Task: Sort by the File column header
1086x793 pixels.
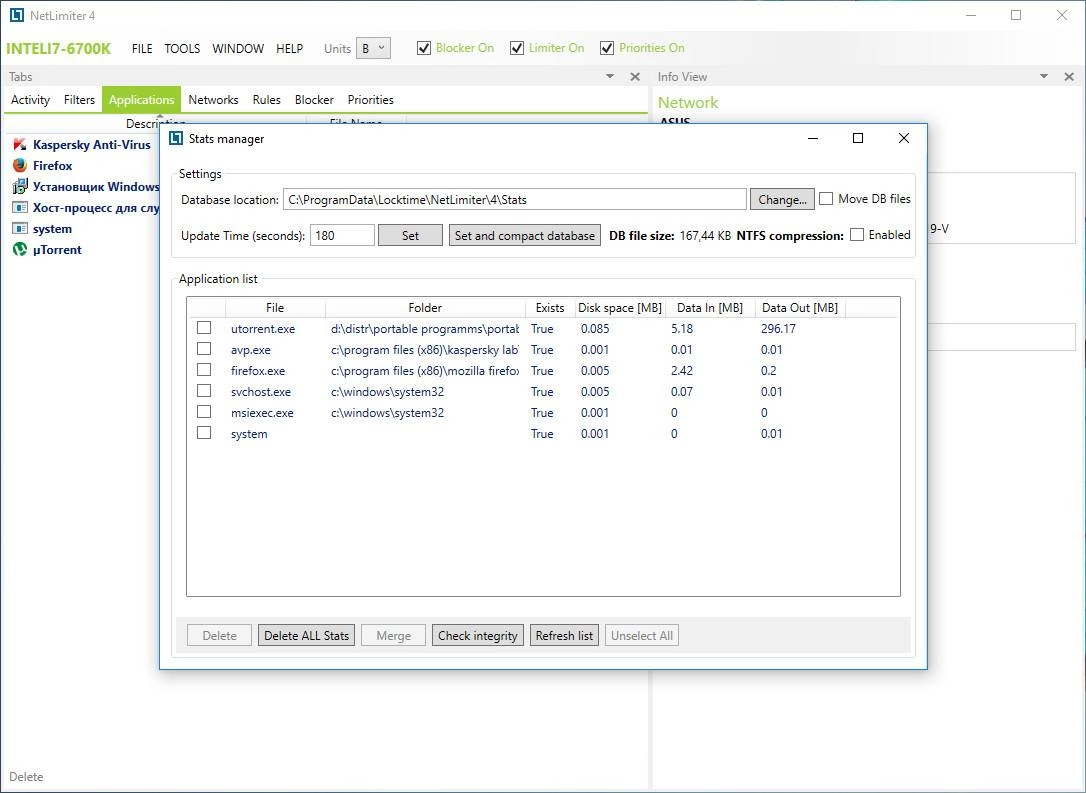Action: tap(275, 308)
